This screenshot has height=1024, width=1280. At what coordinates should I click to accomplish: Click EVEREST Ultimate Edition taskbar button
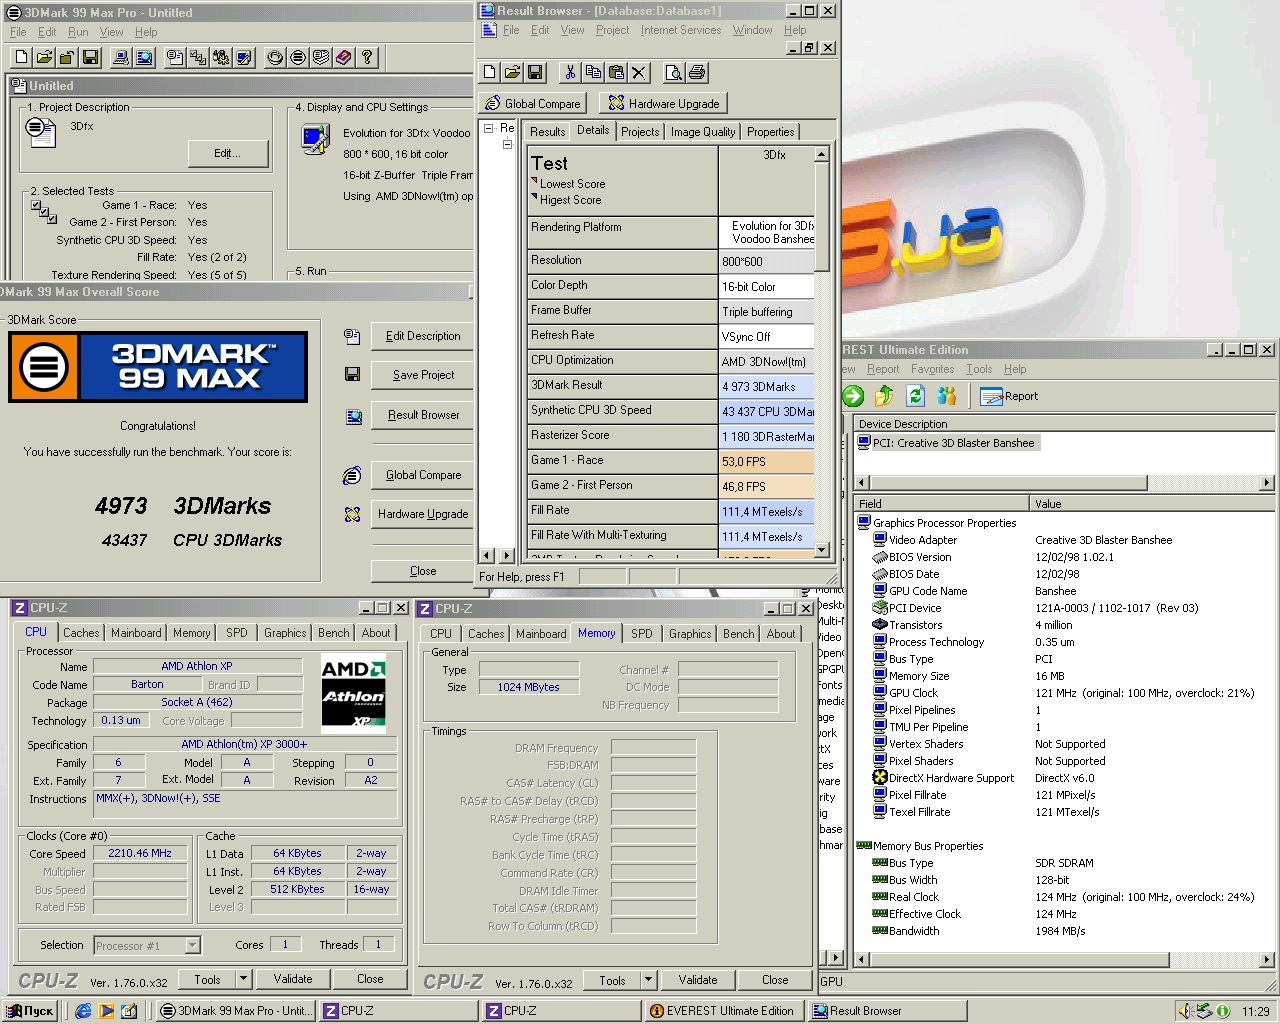coord(722,1011)
